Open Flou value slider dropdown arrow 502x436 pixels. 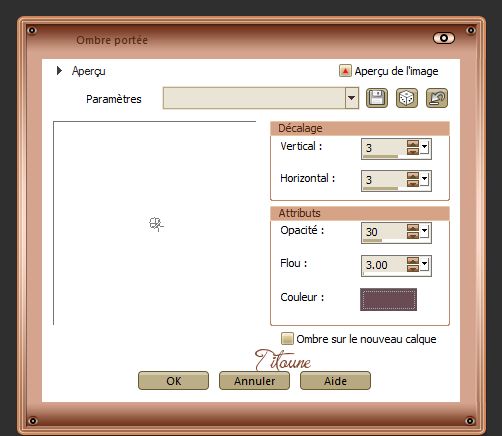(x=424, y=265)
